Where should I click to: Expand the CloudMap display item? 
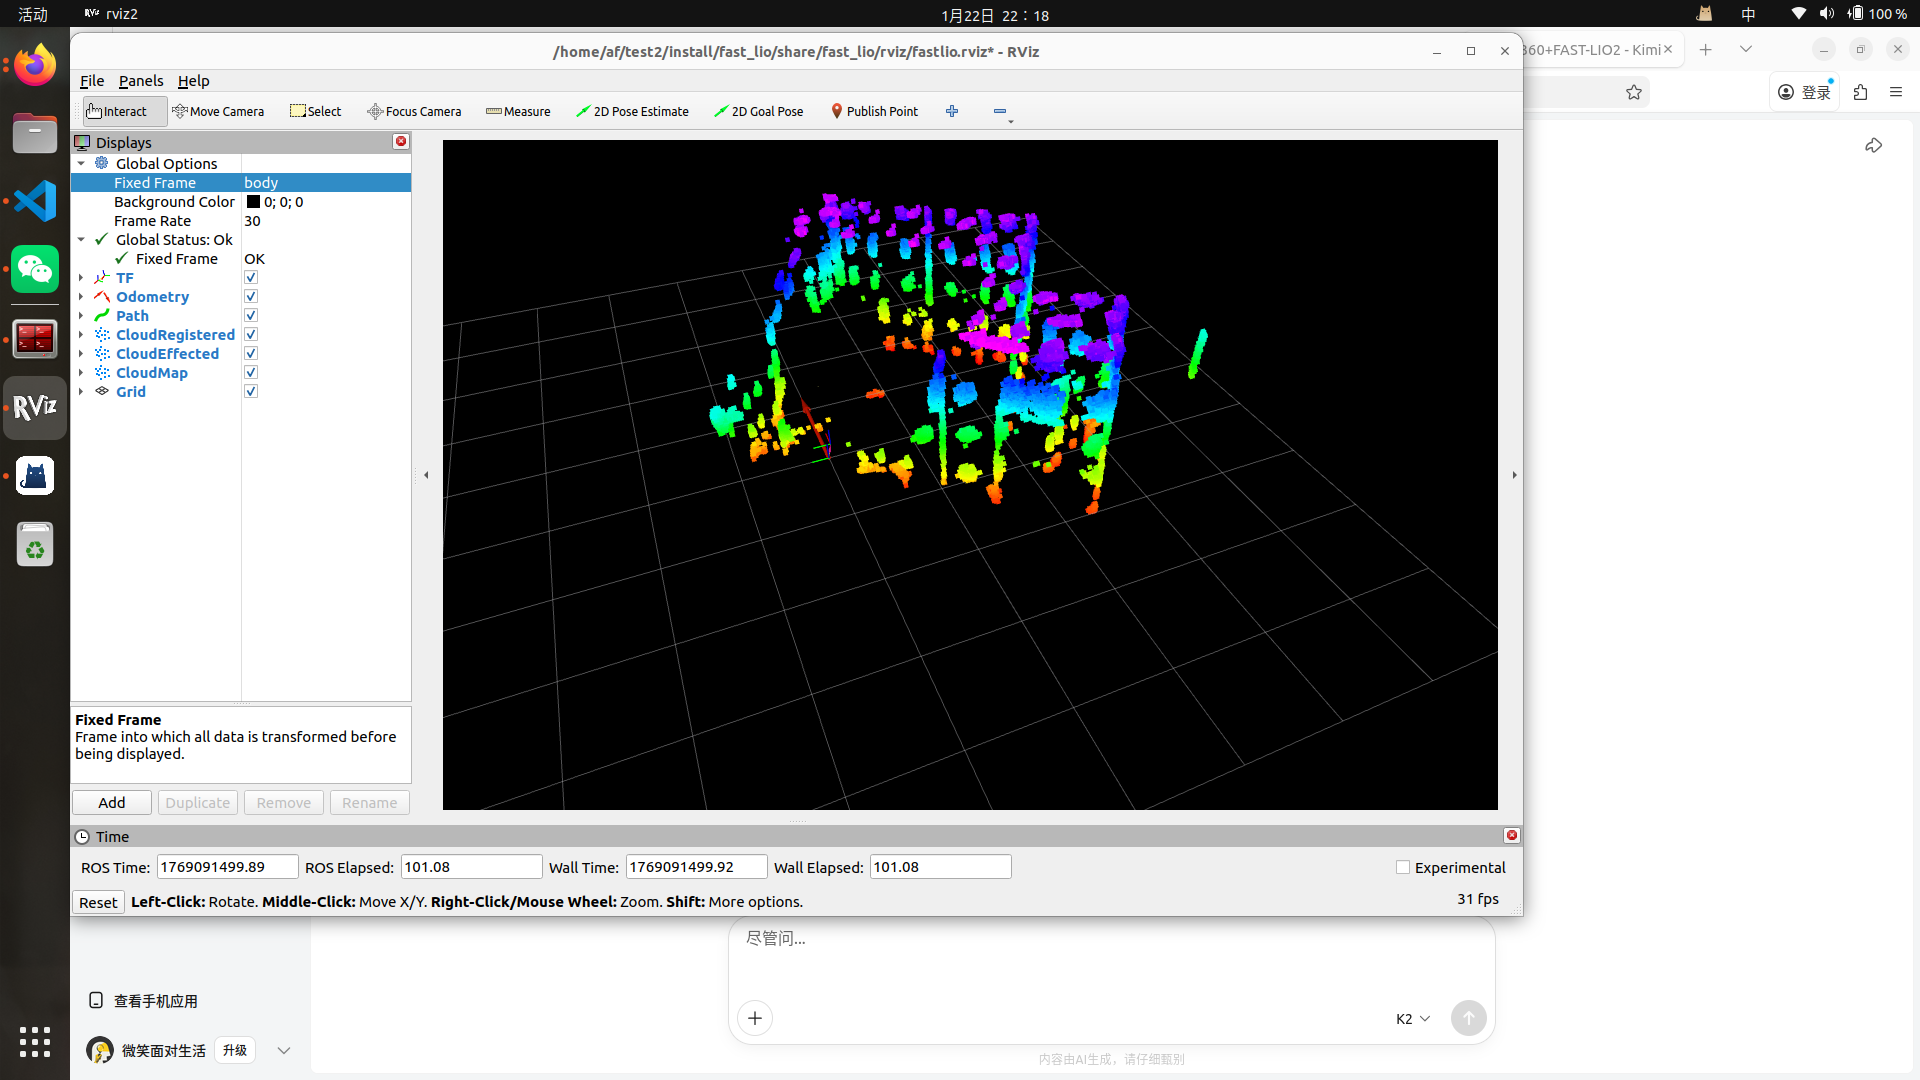tap(81, 373)
